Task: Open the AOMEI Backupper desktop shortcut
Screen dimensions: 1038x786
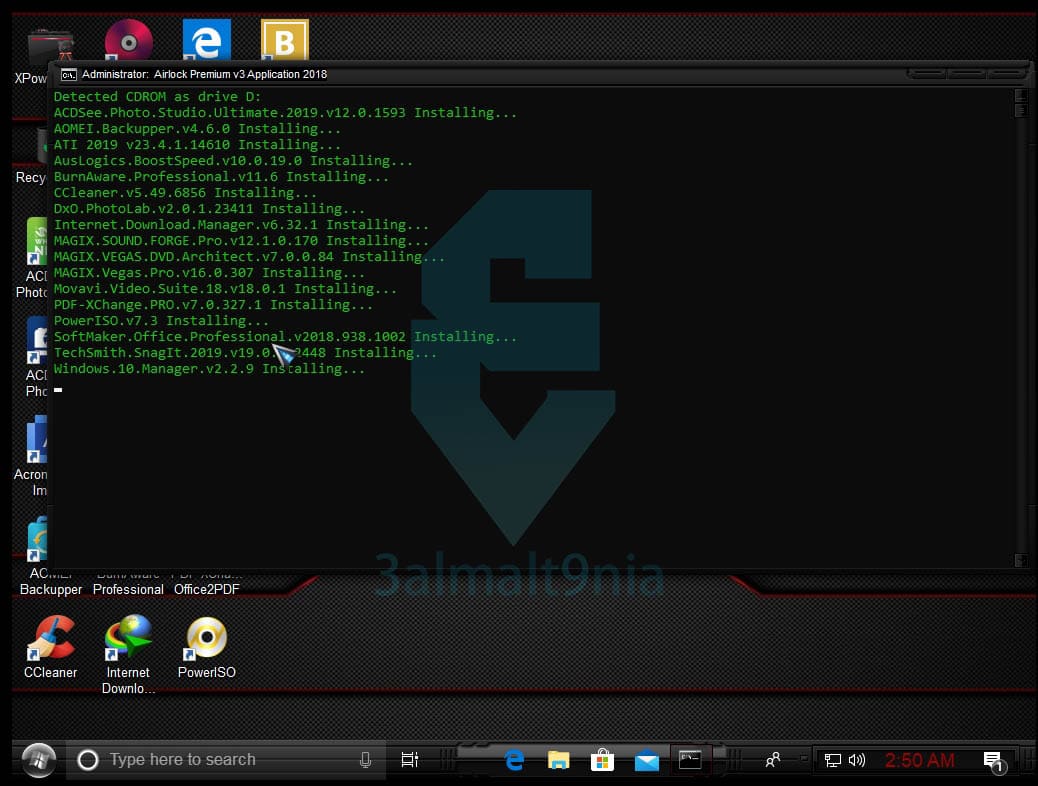Action: pos(50,556)
